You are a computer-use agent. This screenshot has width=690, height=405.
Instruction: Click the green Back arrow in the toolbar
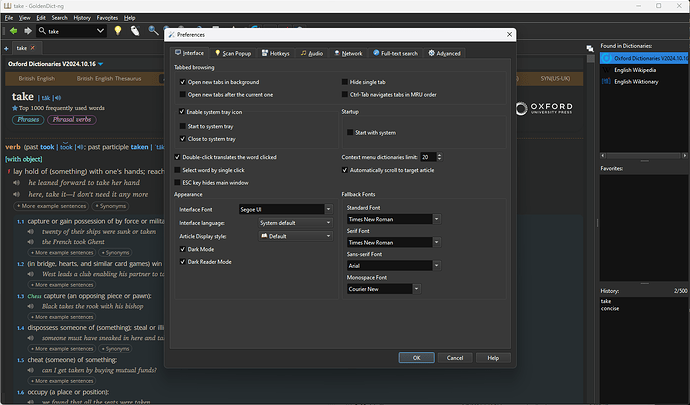pyautogui.click(x=13, y=31)
